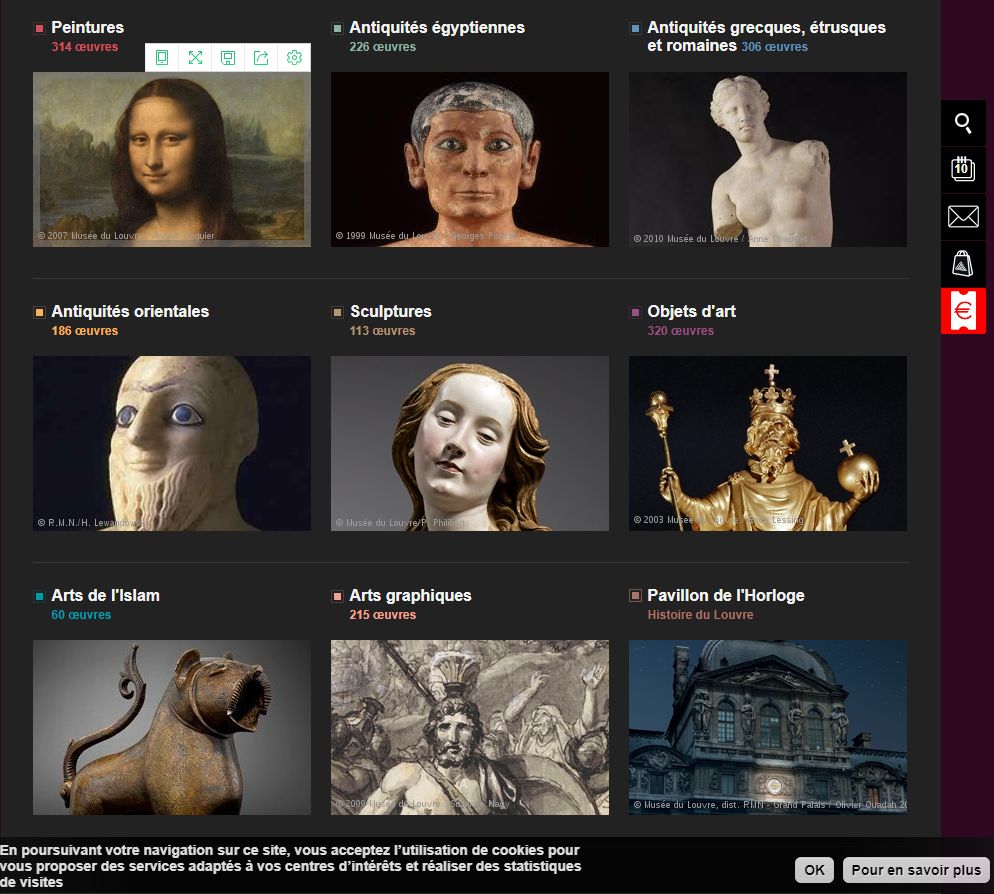Click the Egyptian scribe head thumbnail
Image resolution: width=994 pixels, height=894 pixels.
470,159
